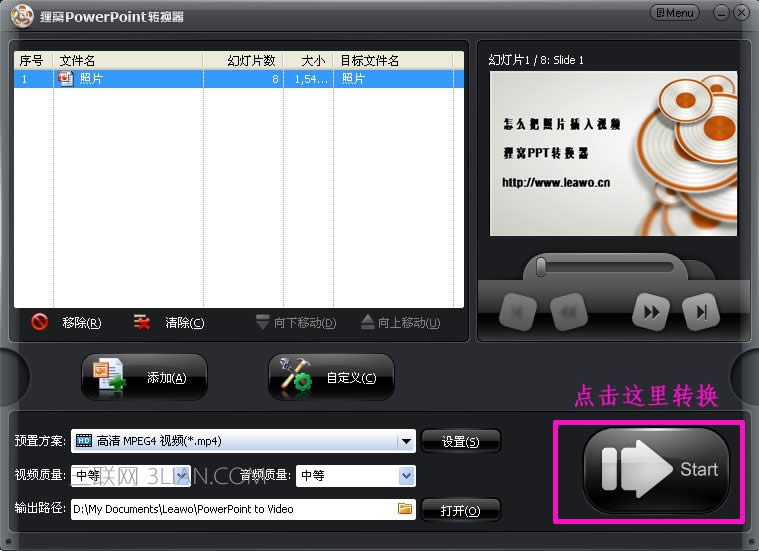Jump to the first slide in preview
759x551 pixels.
pos(517,312)
